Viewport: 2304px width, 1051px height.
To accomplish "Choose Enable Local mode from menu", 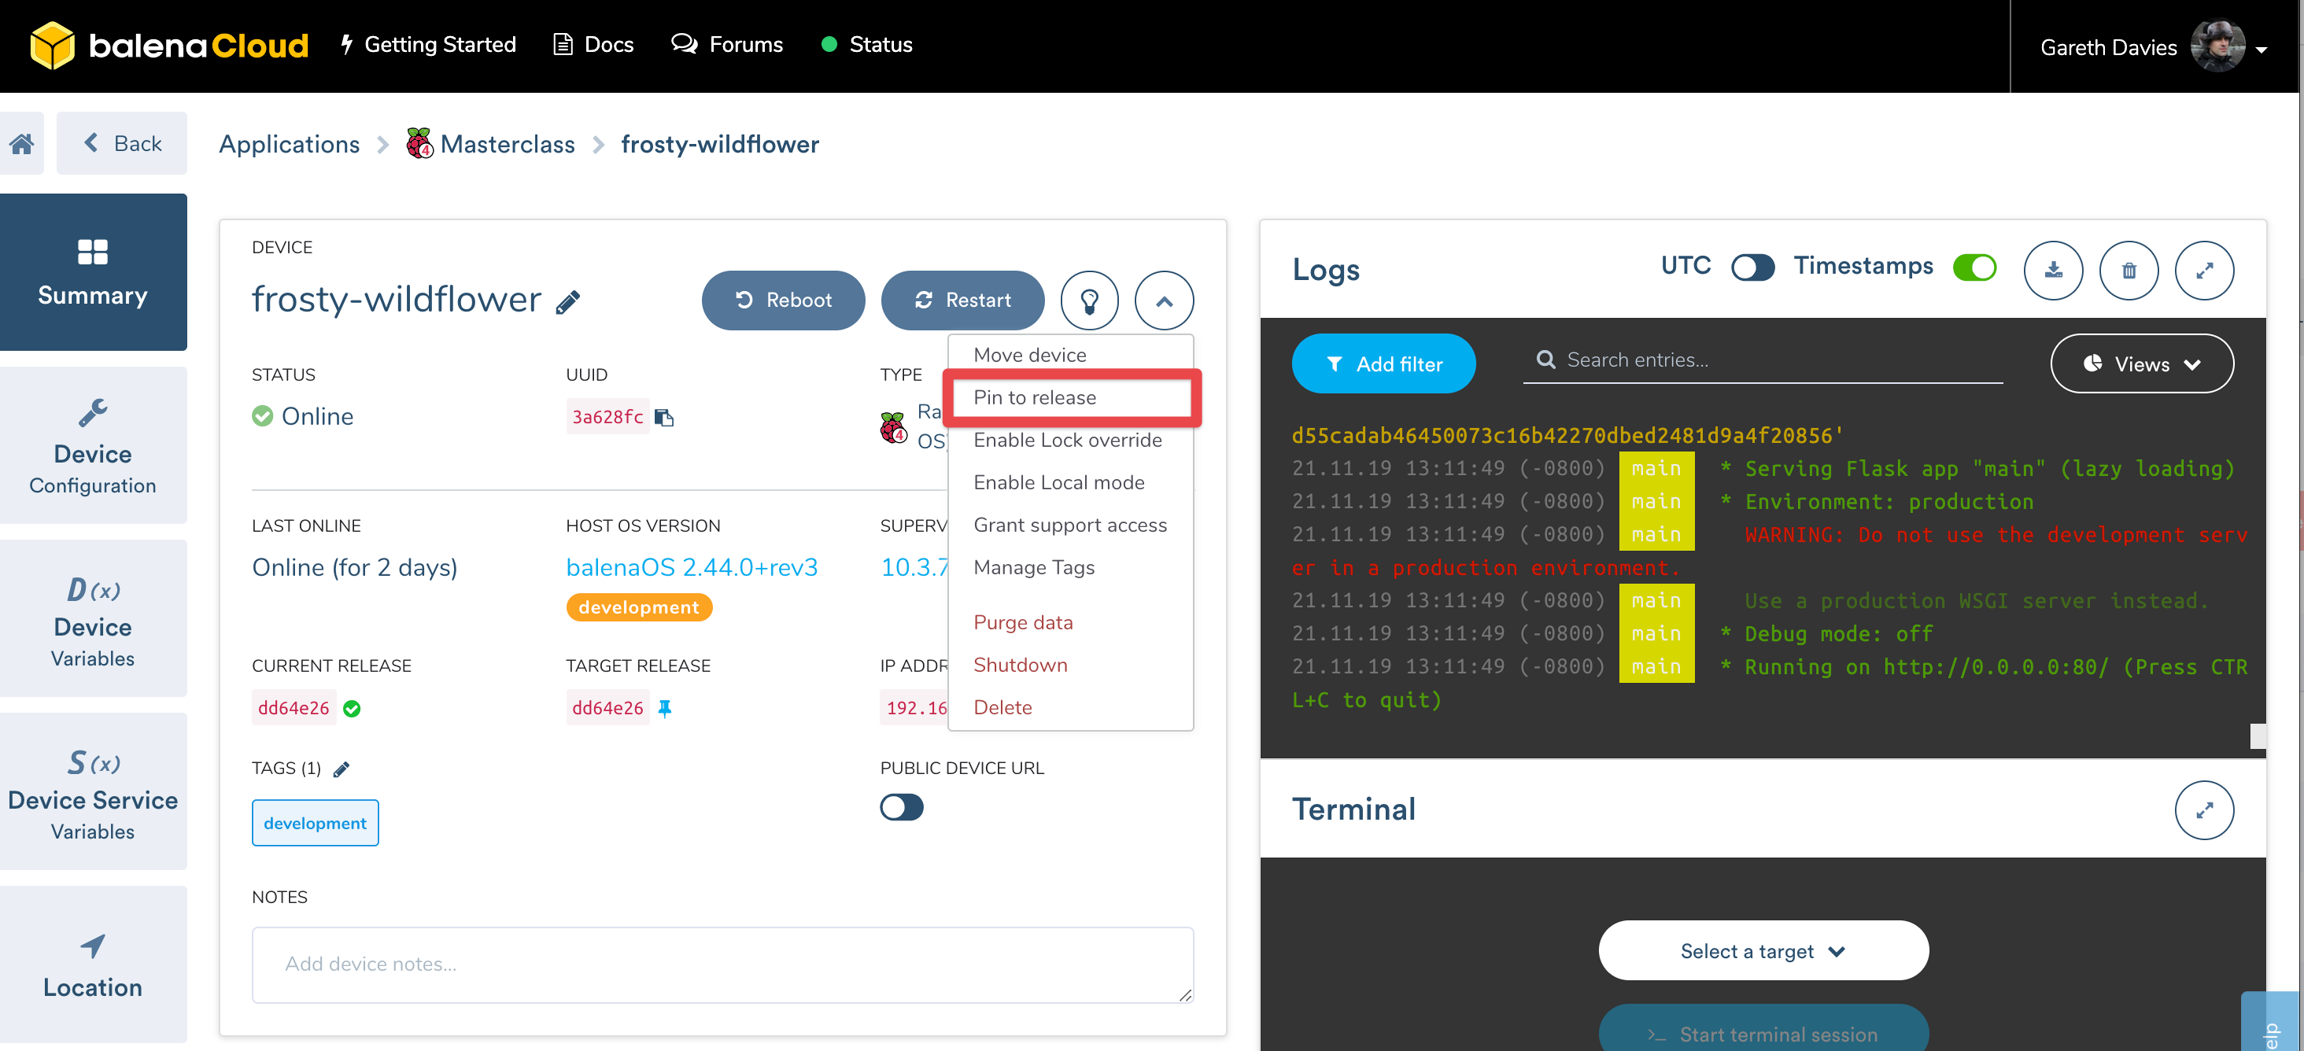I will (x=1059, y=483).
